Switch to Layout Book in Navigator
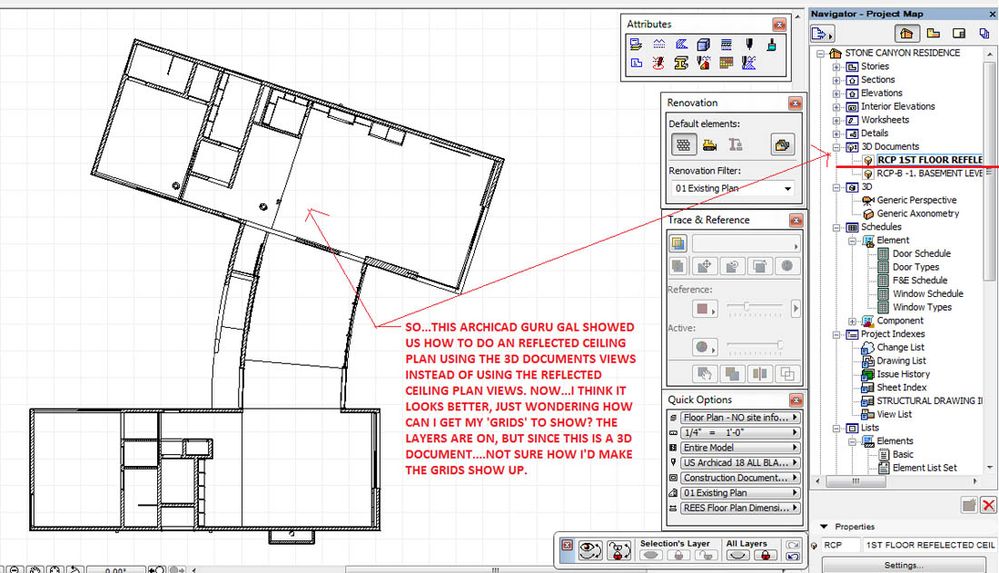Screen dimensions: 999x573 pos(959,33)
